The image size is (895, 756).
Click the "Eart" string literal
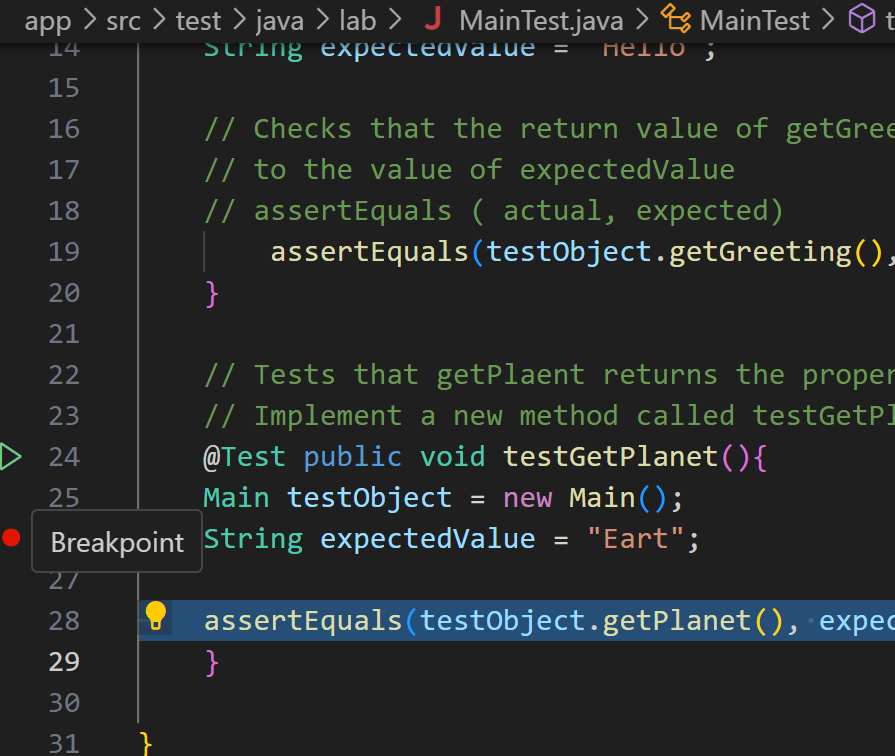pyautogui.click(x=635, y=539)
